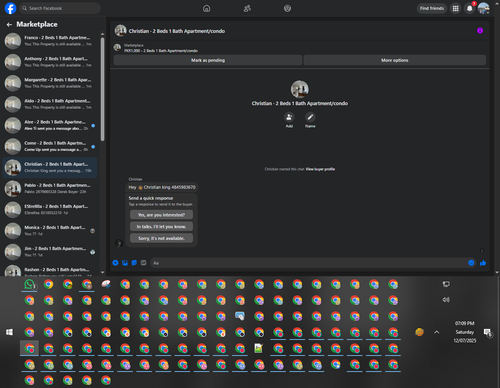Send 'Yes, are you interested?' quick response

coord(161,215)
